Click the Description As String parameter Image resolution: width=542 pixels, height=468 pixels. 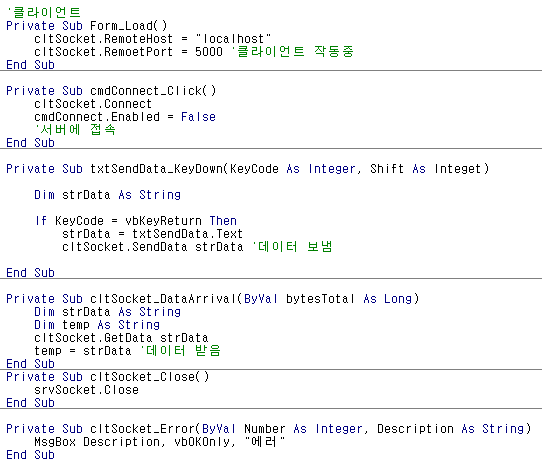450,429
